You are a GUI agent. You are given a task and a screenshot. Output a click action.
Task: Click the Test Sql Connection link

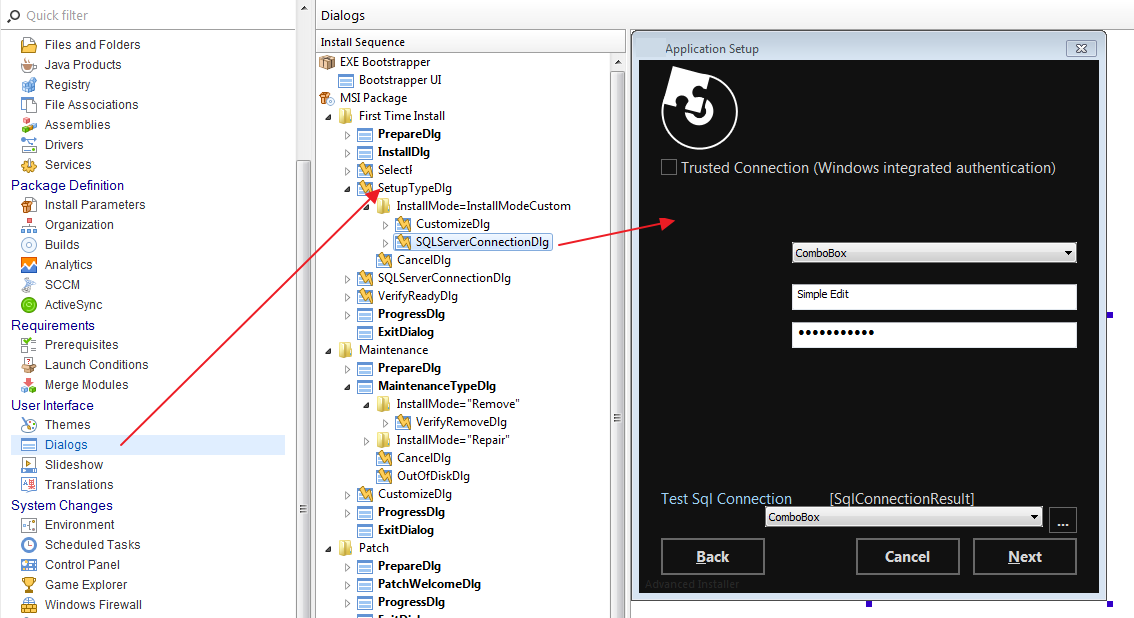726,499
